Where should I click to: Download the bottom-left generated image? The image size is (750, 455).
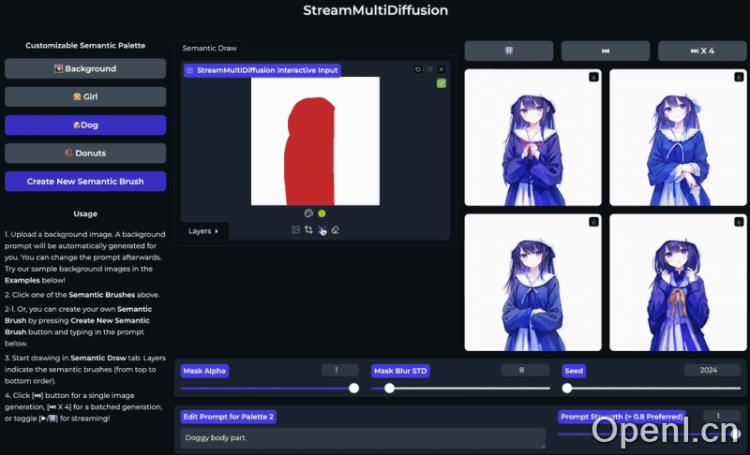point(594,222)
